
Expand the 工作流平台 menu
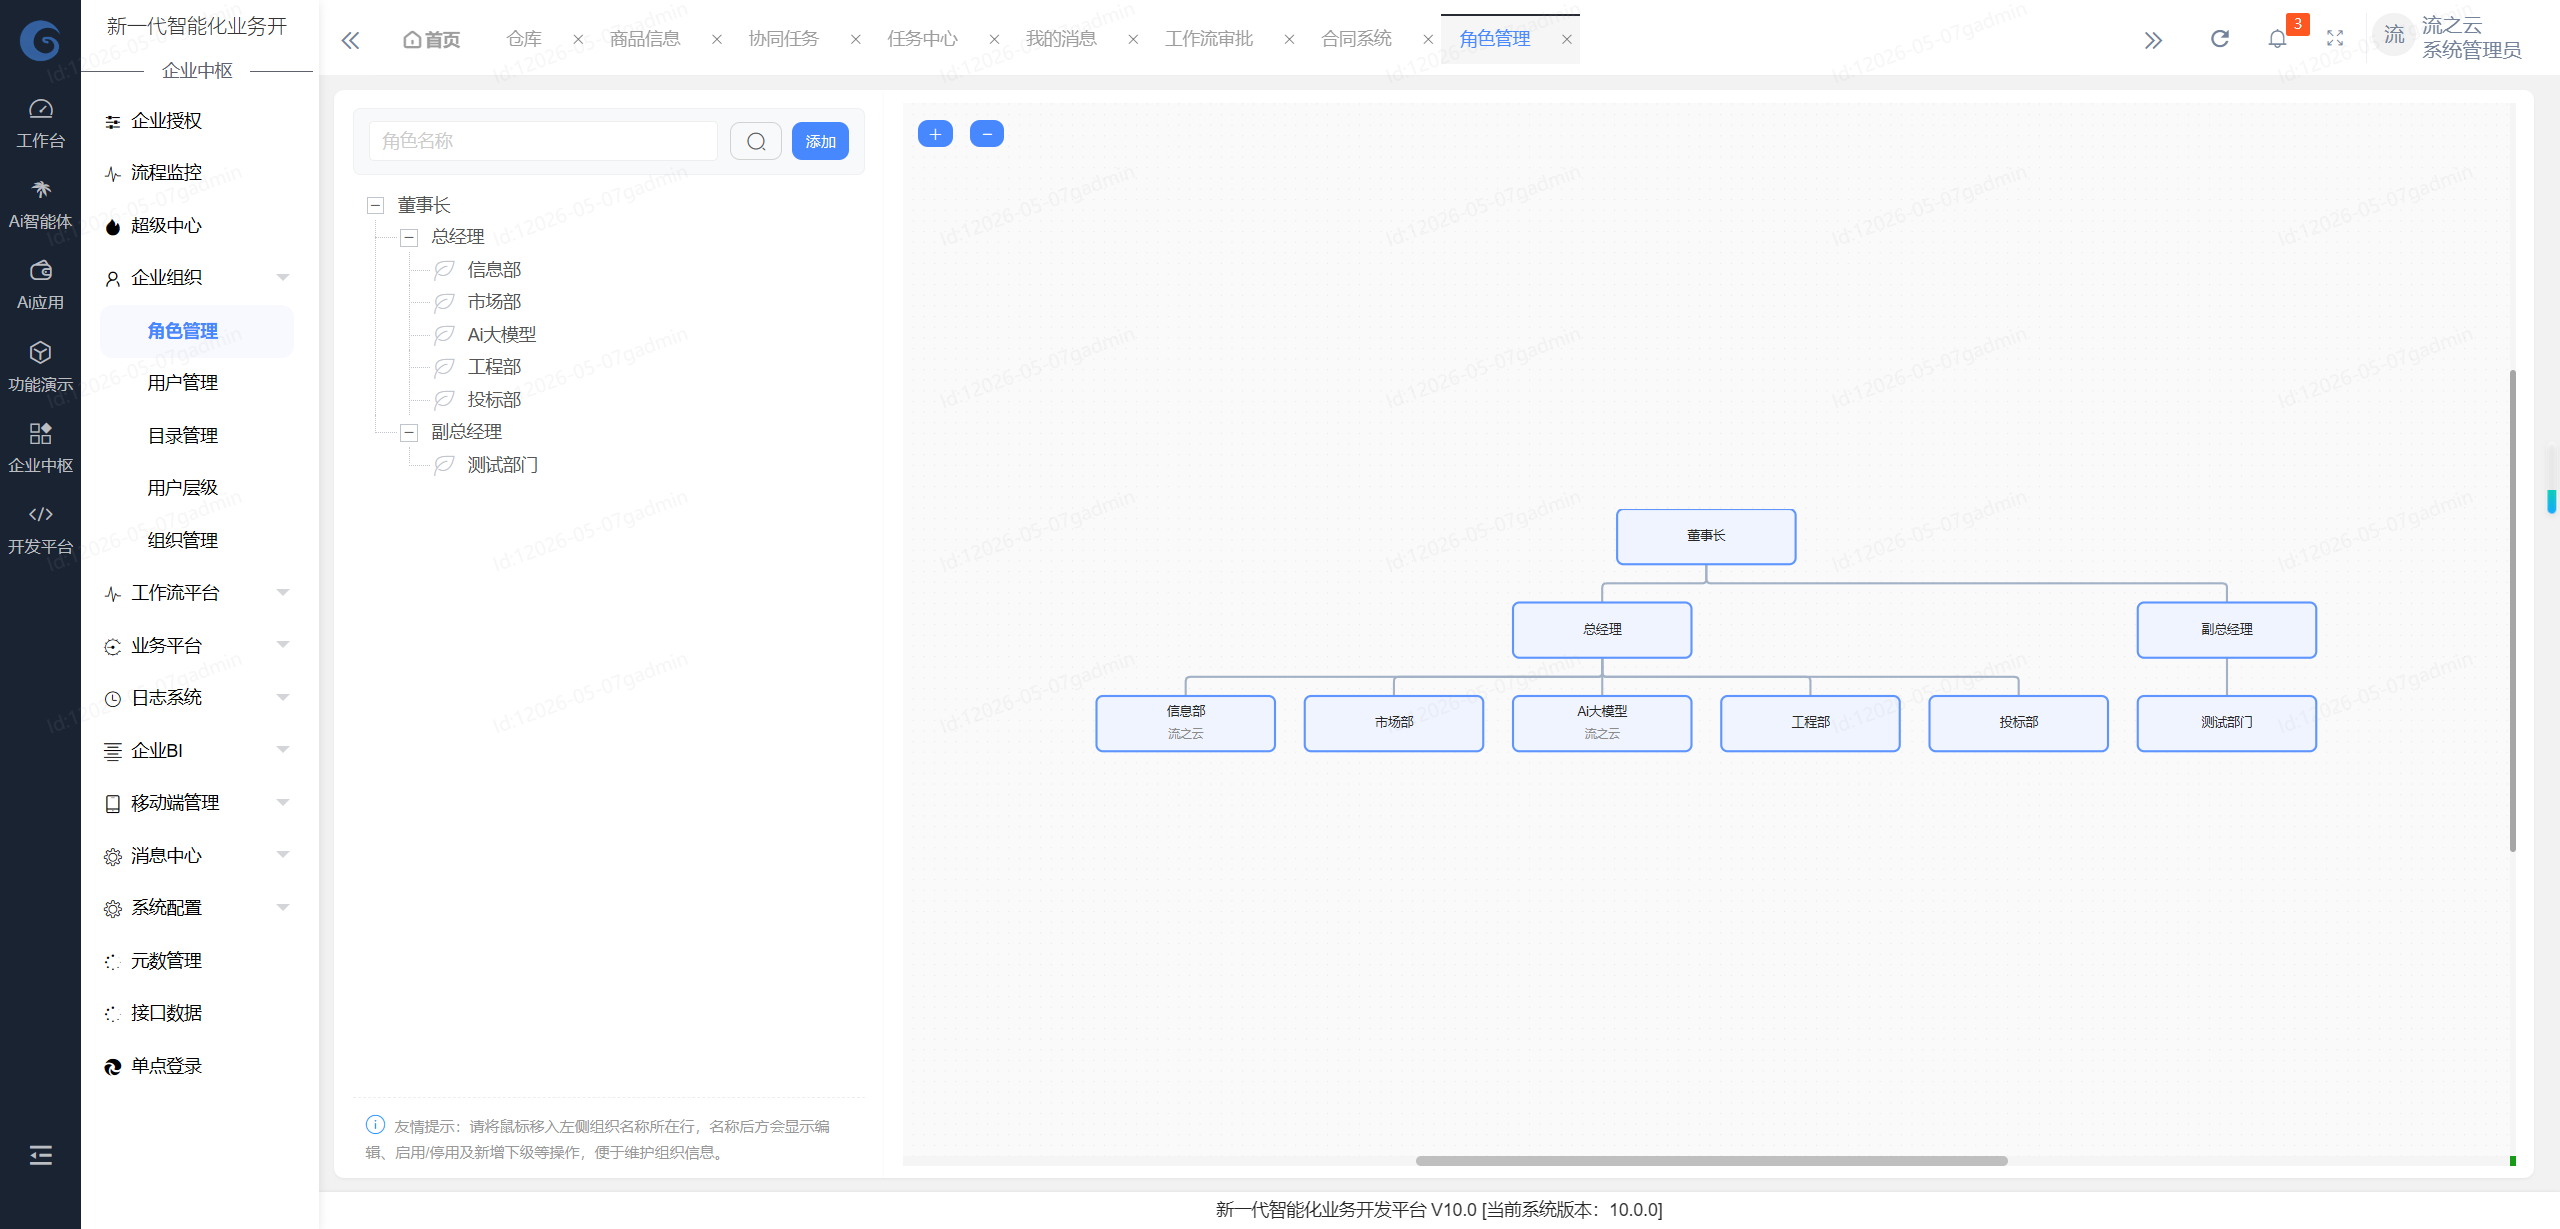click(x=198, y=593)
